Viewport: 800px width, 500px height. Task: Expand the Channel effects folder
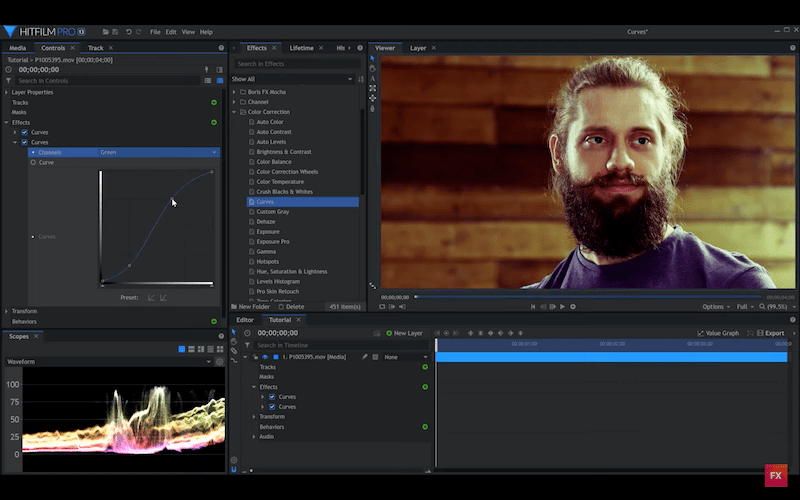pos(234,102)
